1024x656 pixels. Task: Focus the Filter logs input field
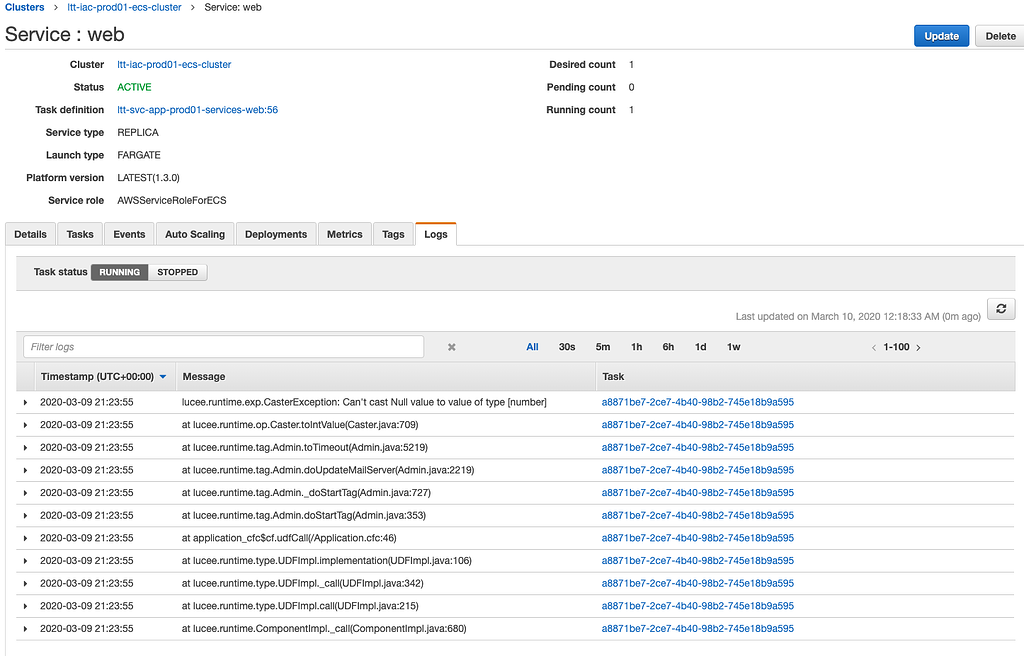coord(223,347)
